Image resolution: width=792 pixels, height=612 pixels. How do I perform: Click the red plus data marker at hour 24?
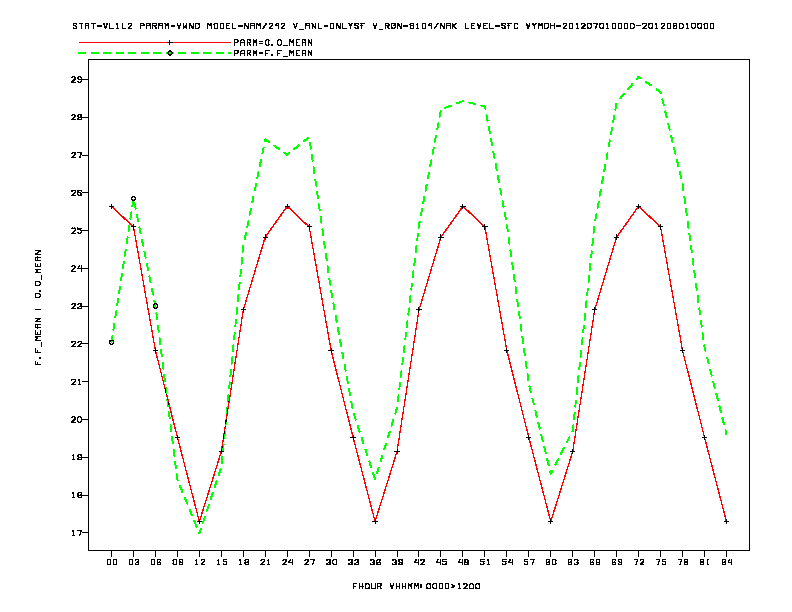287,207
